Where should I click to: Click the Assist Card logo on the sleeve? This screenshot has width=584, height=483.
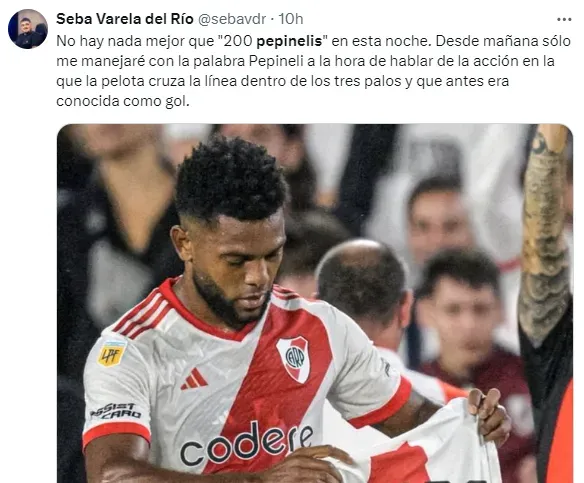pyautogui.click(x=116, y=410)
